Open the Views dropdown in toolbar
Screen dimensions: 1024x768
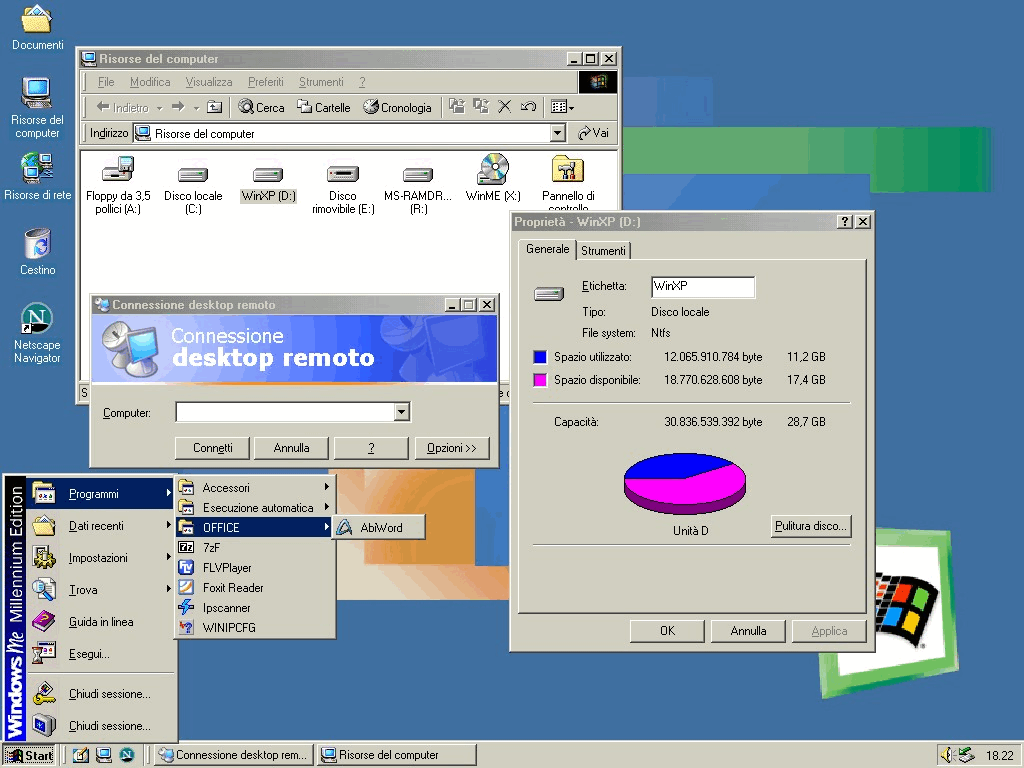562,106
